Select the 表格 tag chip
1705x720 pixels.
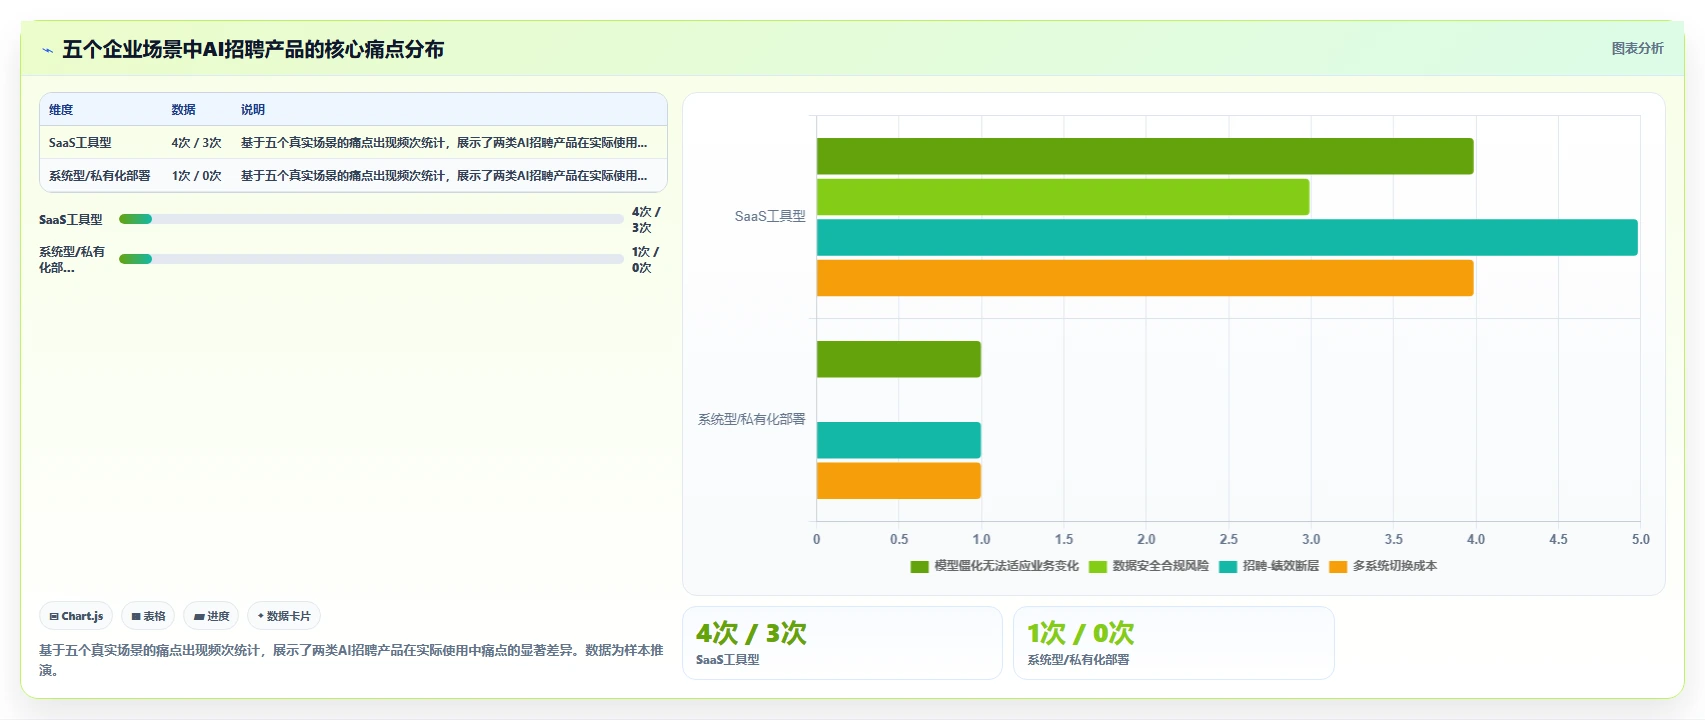(148, 616)
